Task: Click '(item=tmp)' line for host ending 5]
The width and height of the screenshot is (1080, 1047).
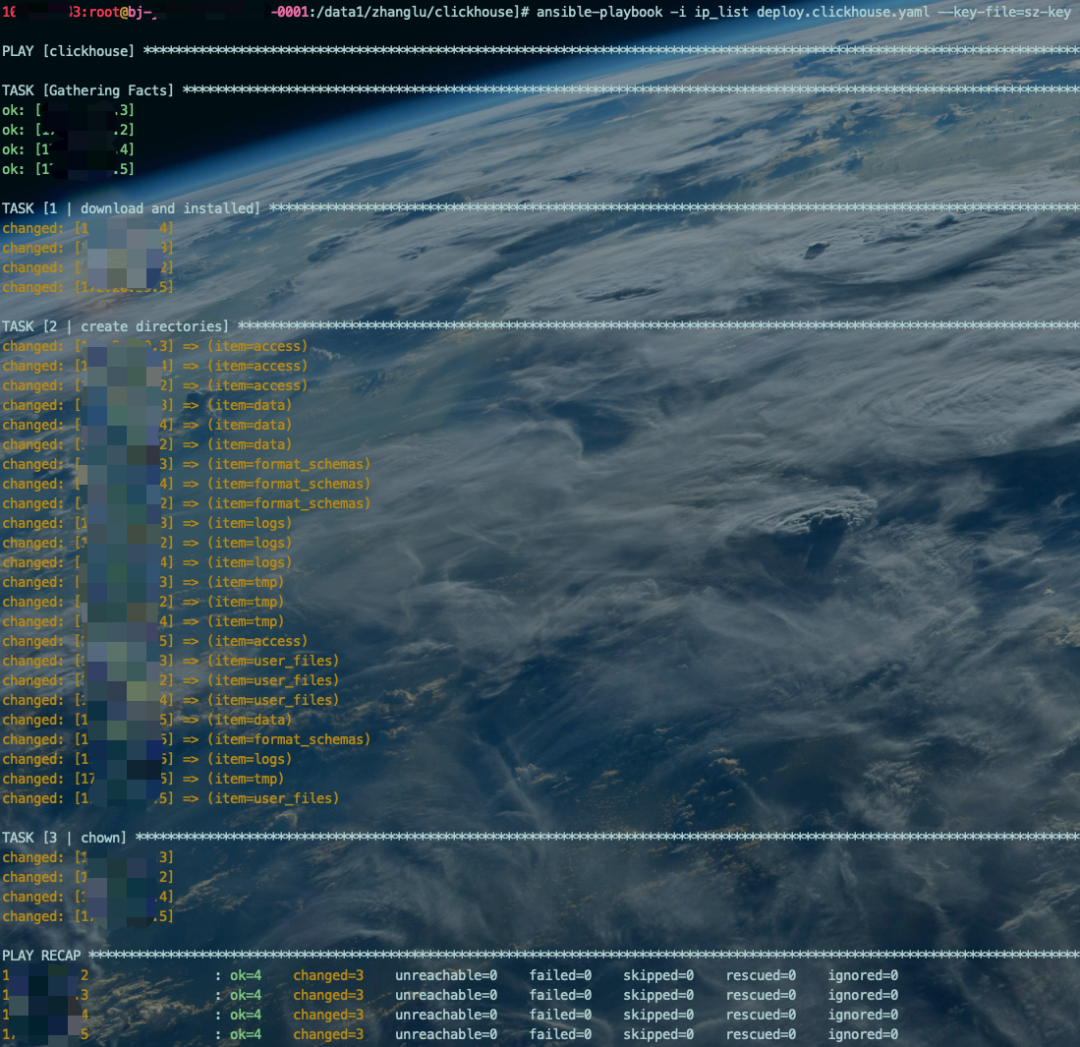Action: click(x=143, y=778)
